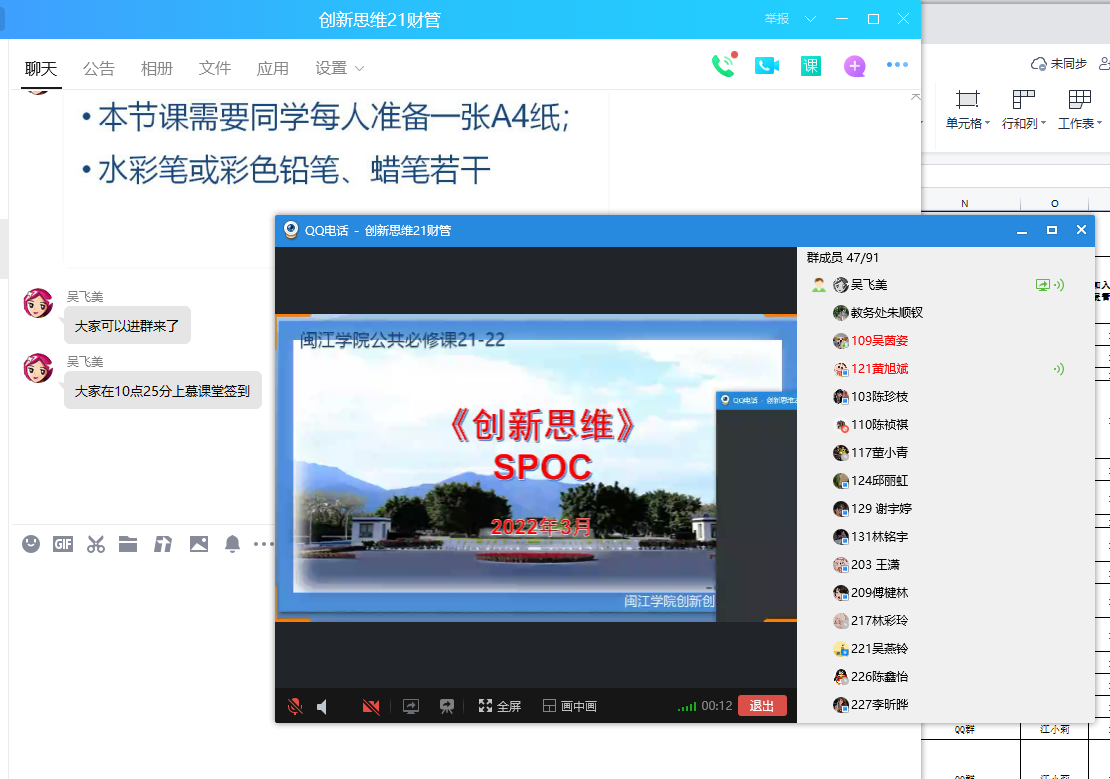Start a group voice call
This screenshot has width=1110, height=779.
[x=722, y=66]
